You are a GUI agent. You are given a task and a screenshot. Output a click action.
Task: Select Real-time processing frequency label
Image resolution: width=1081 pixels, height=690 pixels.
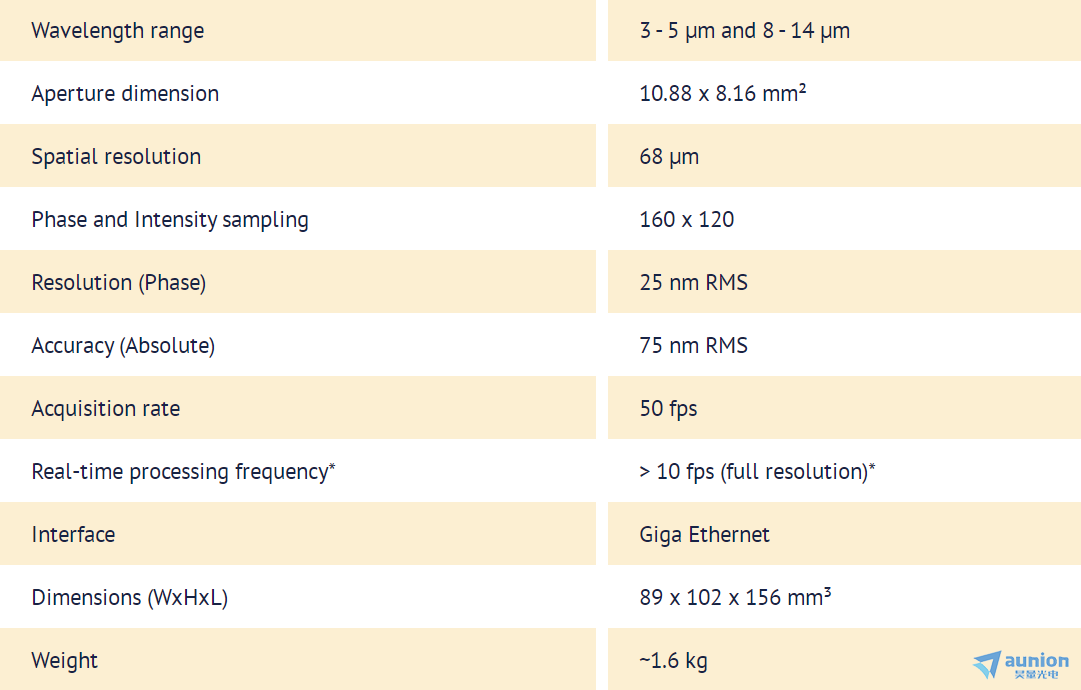[x=183, y=471]
